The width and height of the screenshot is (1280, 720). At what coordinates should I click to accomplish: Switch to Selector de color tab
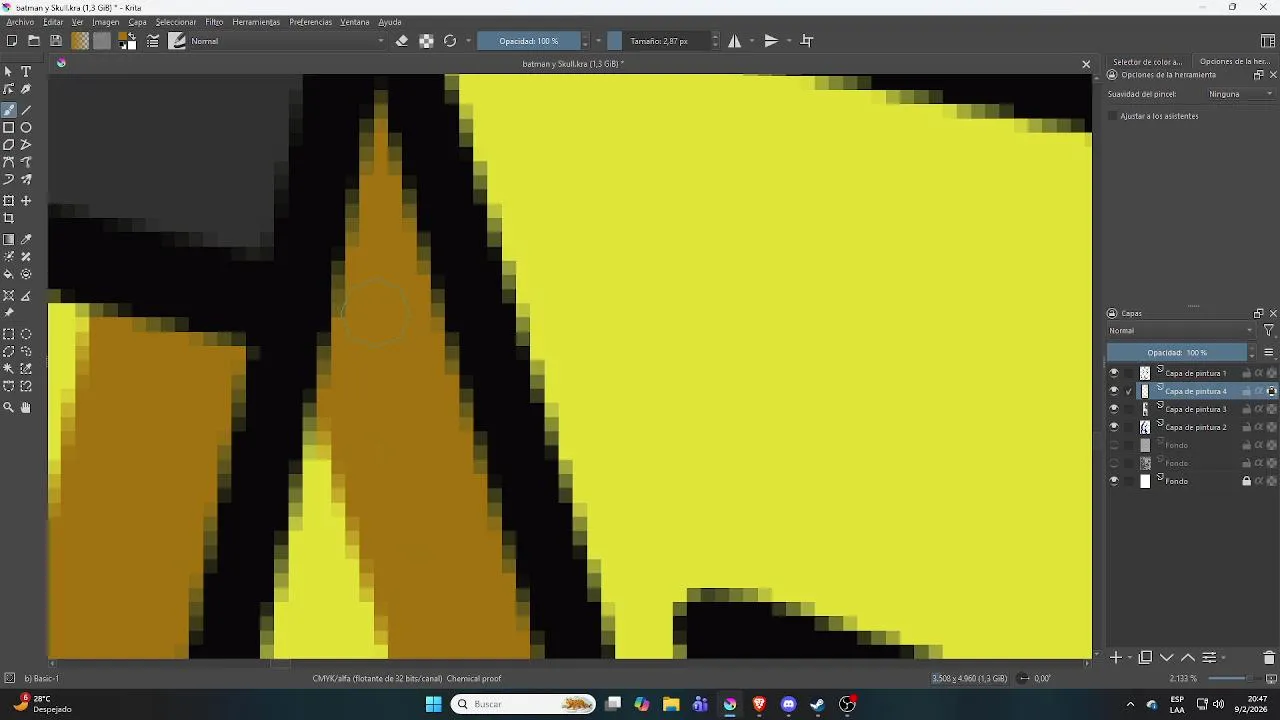1147,62
